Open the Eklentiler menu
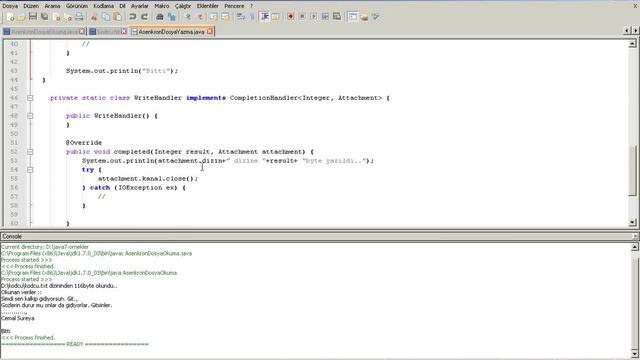The height and width of the screenshot is (360, 640). pos(208,6)
